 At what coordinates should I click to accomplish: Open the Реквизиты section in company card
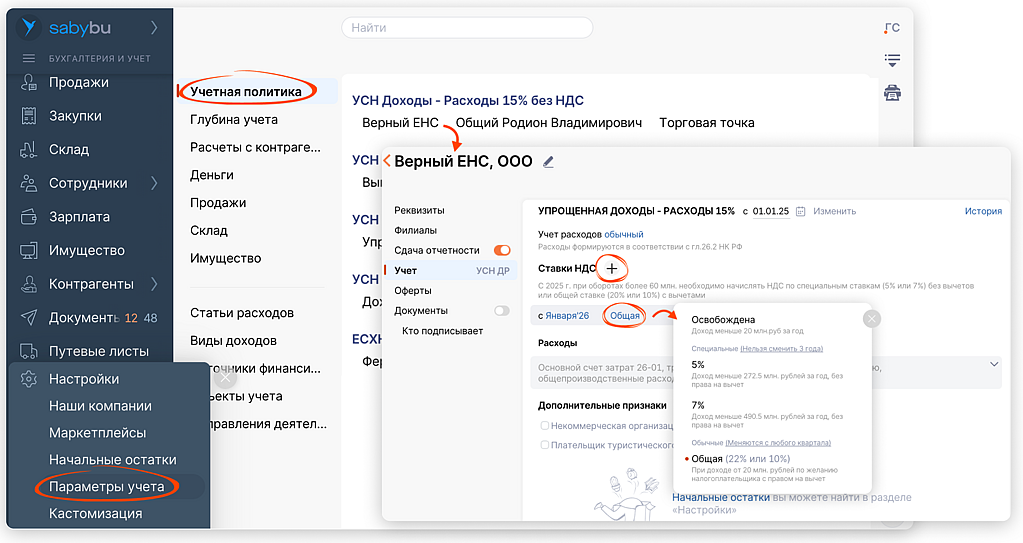click(419, 210)
